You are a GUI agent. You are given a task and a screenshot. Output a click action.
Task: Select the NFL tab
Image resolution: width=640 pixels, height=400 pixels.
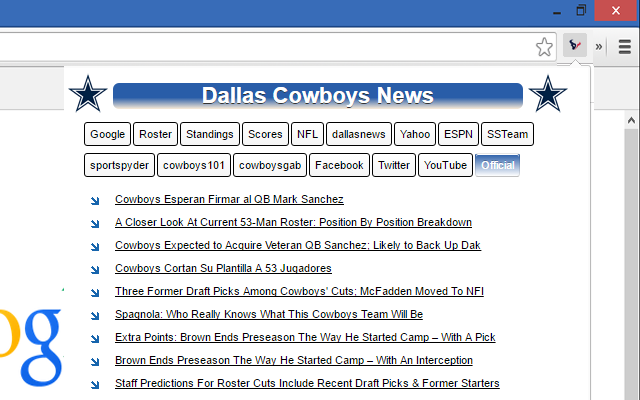point(307,134)
